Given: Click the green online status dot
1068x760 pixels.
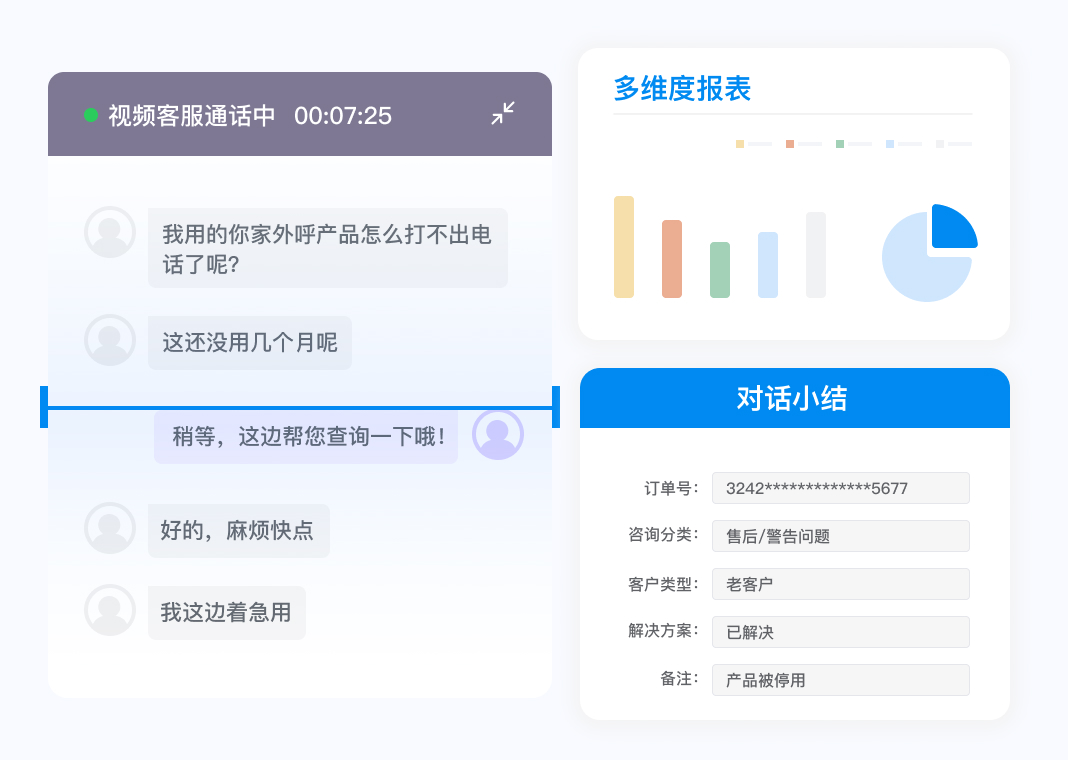Looking at the screenshot, I should [x=91, y=115].
